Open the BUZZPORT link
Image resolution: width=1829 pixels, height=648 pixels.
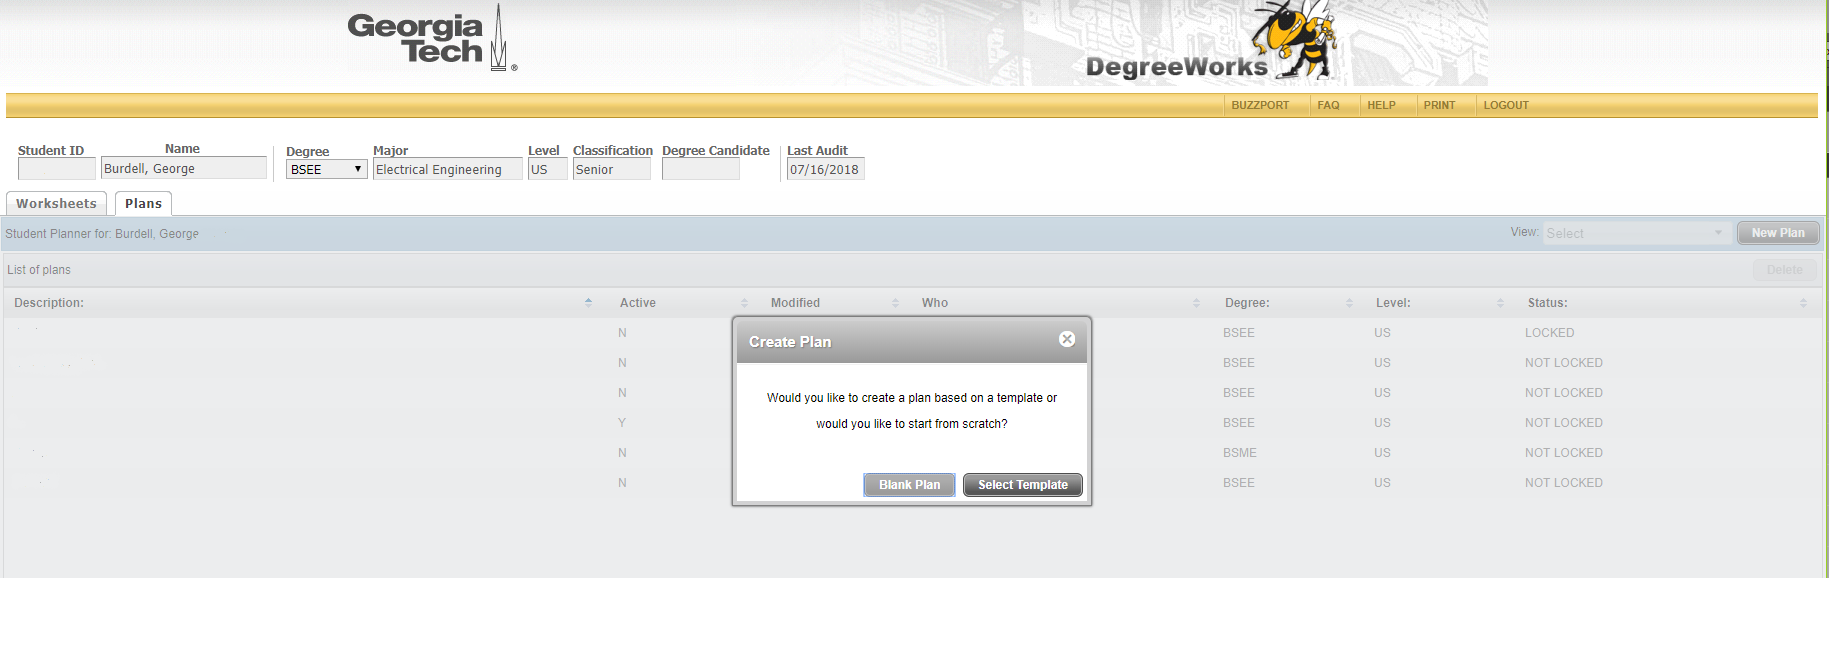coord(1260,105)
